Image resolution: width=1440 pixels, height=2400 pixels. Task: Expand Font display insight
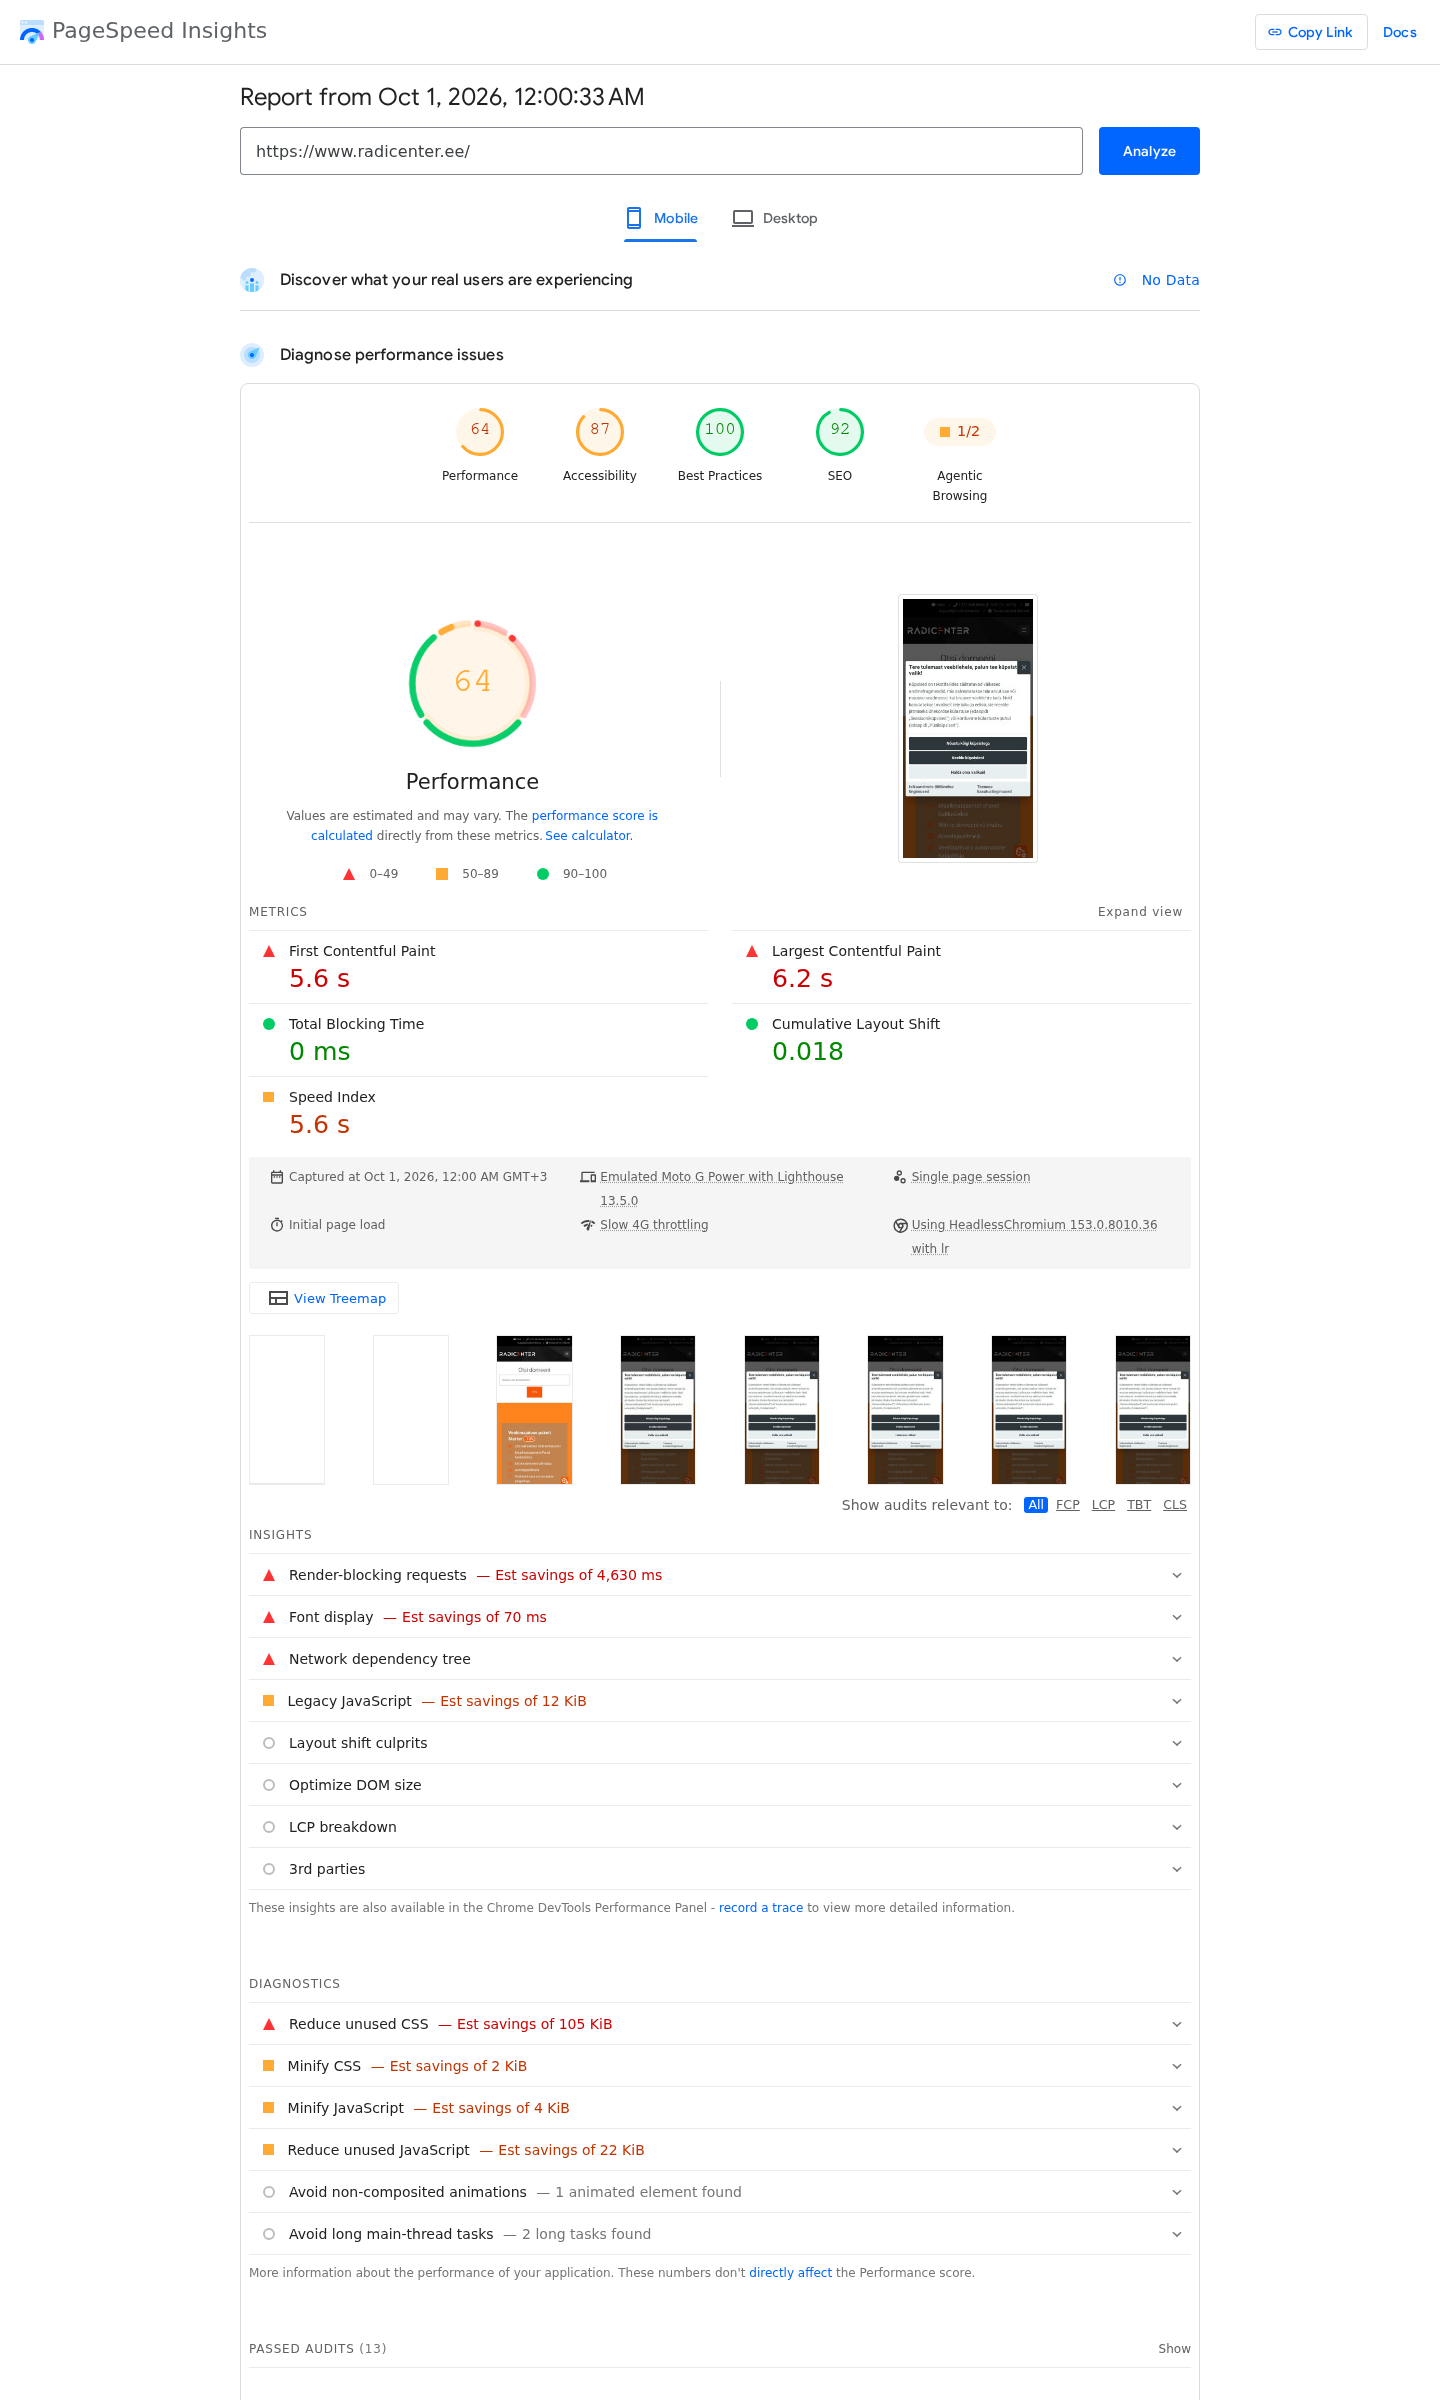point(720,1617)
